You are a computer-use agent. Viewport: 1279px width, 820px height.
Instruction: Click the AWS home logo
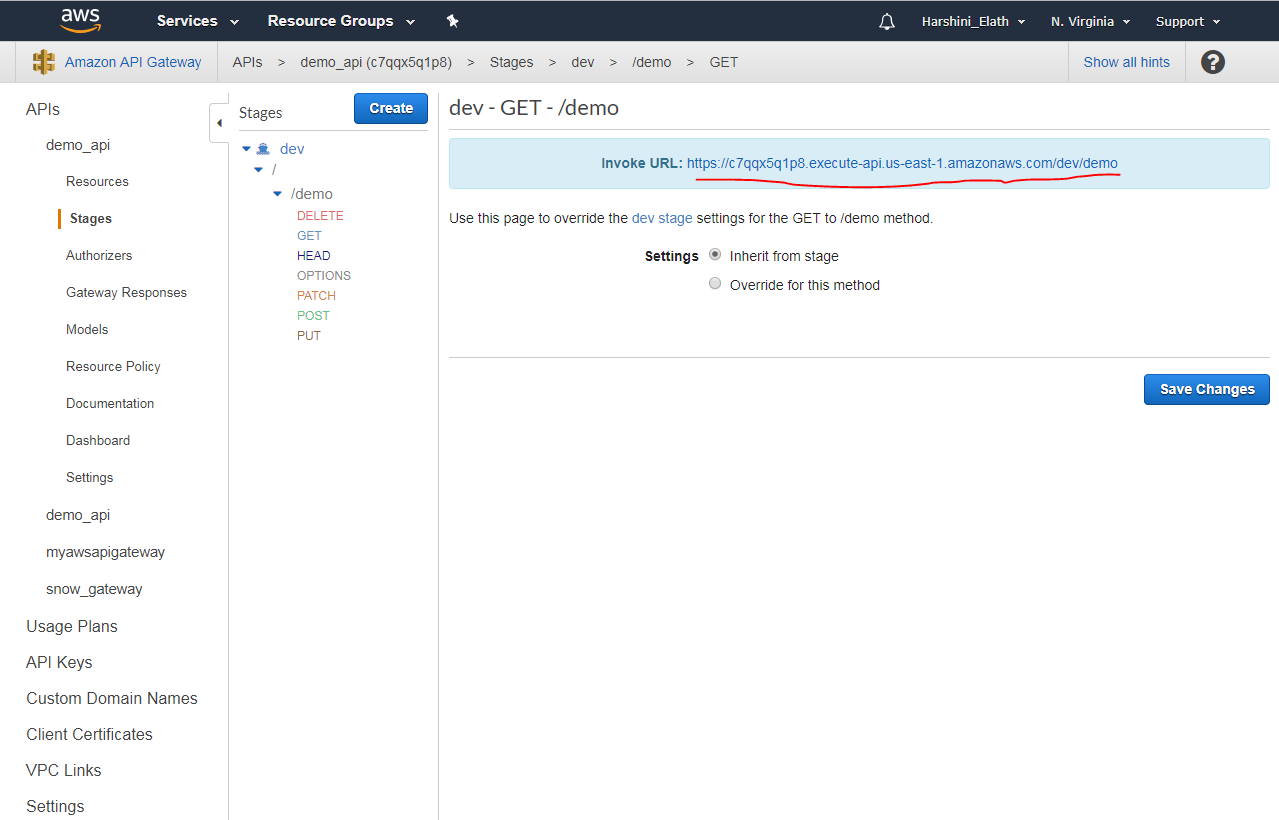(x=79, y=20)
